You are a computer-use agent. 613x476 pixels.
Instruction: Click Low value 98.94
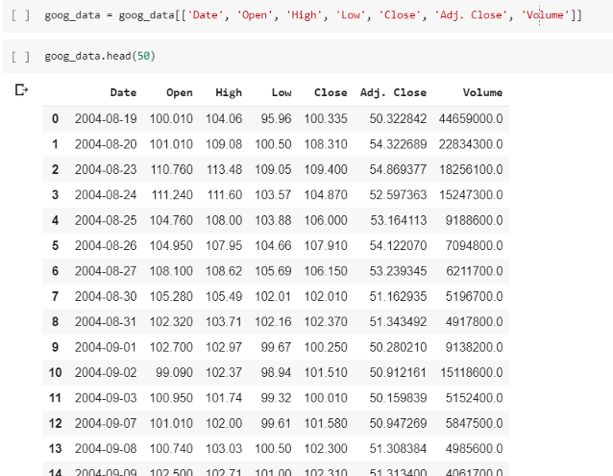point(276,372)
